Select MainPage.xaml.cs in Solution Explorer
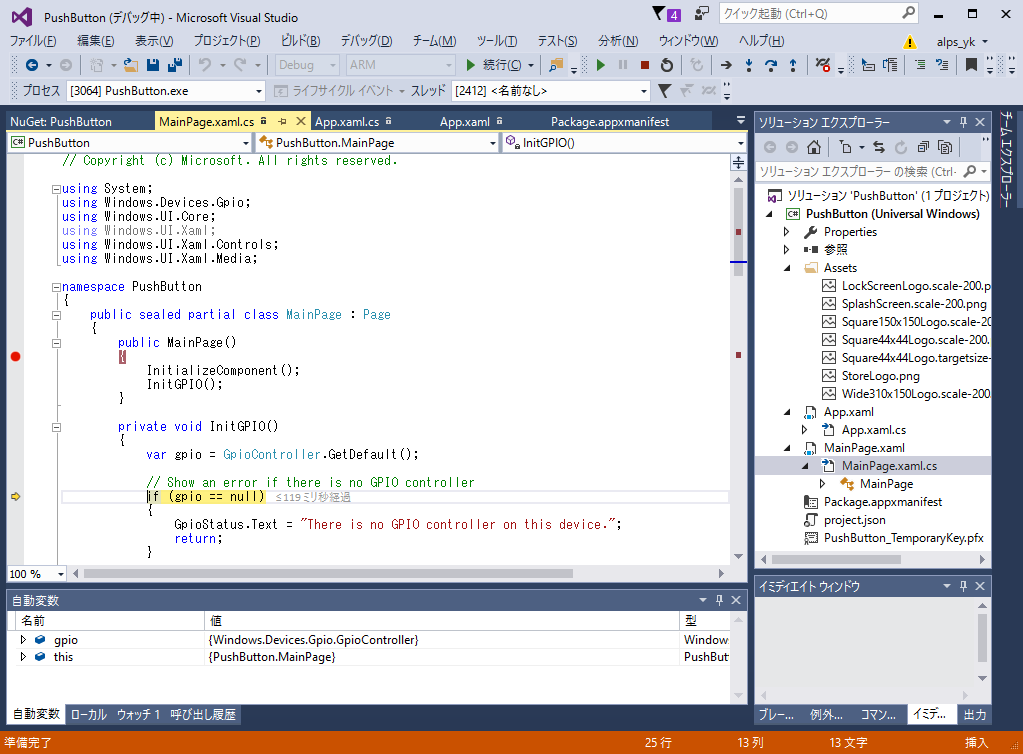The image size is (1023, 754). 889,466
